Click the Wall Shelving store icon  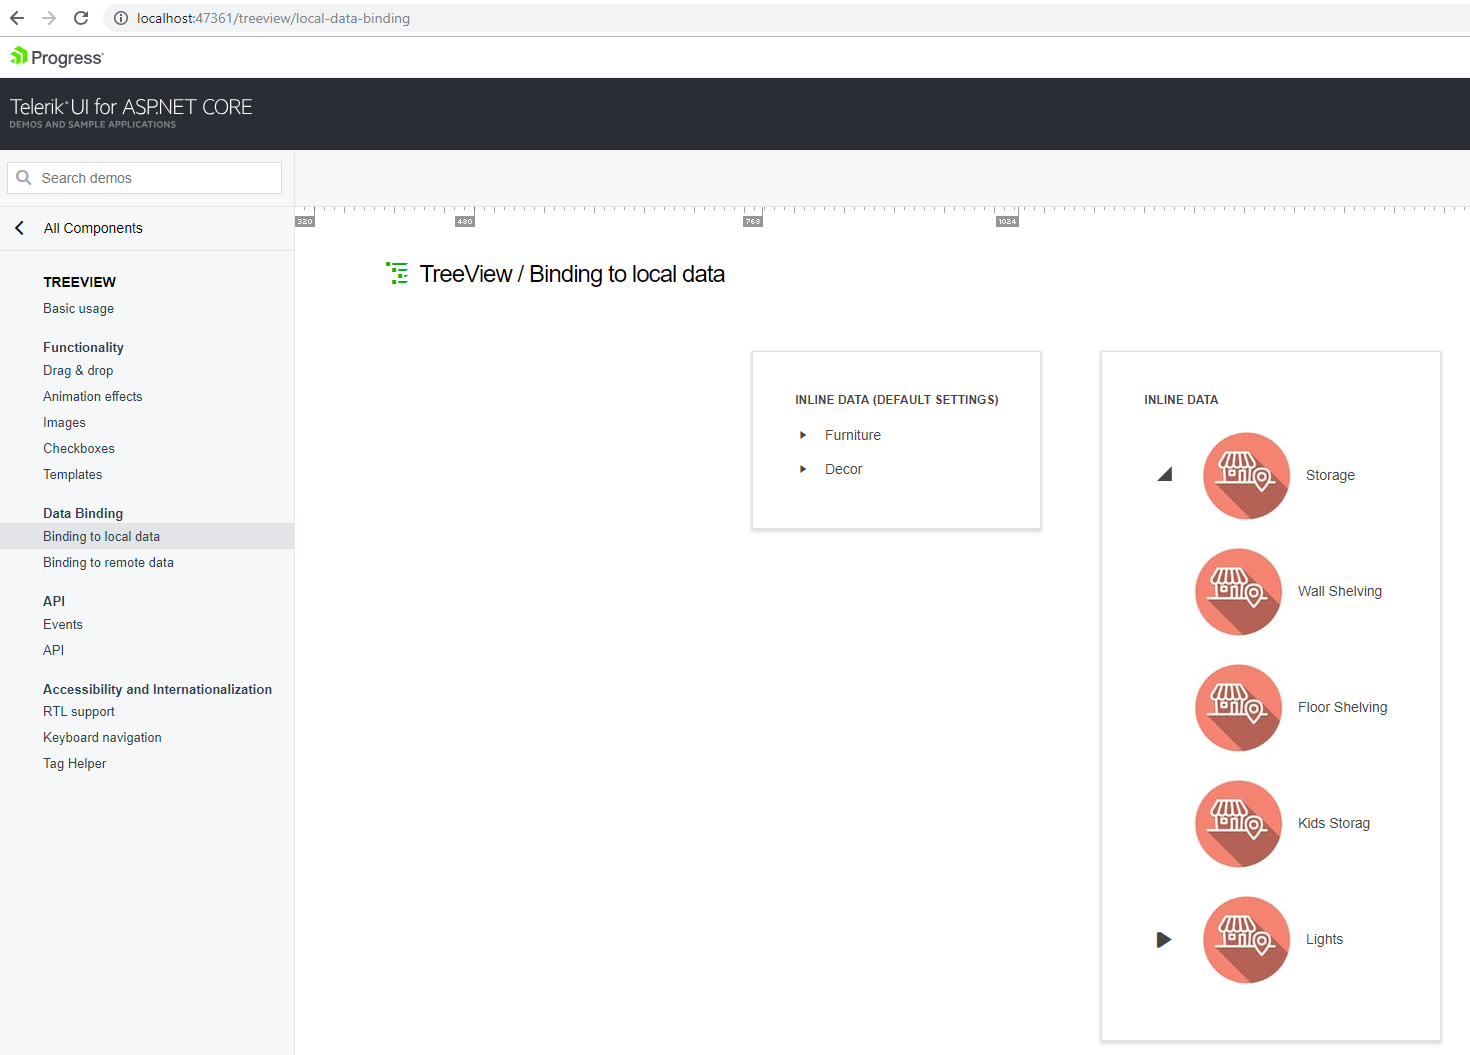click(1238, 592)
